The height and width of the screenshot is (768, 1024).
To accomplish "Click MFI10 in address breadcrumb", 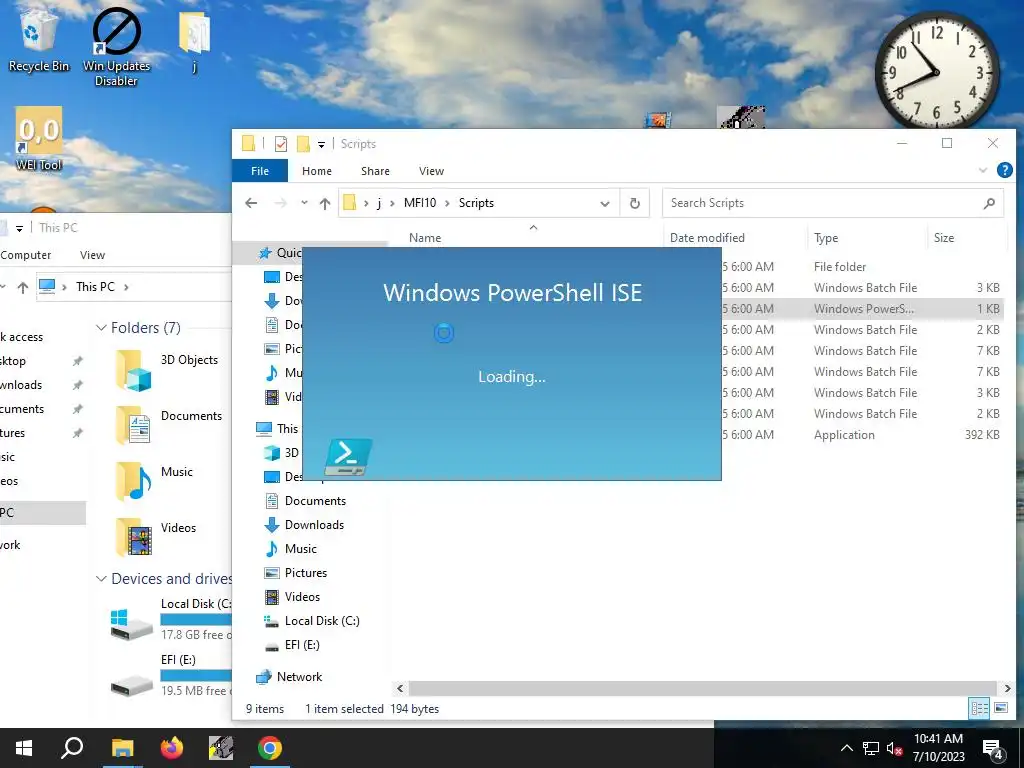I will pos(420,203).
